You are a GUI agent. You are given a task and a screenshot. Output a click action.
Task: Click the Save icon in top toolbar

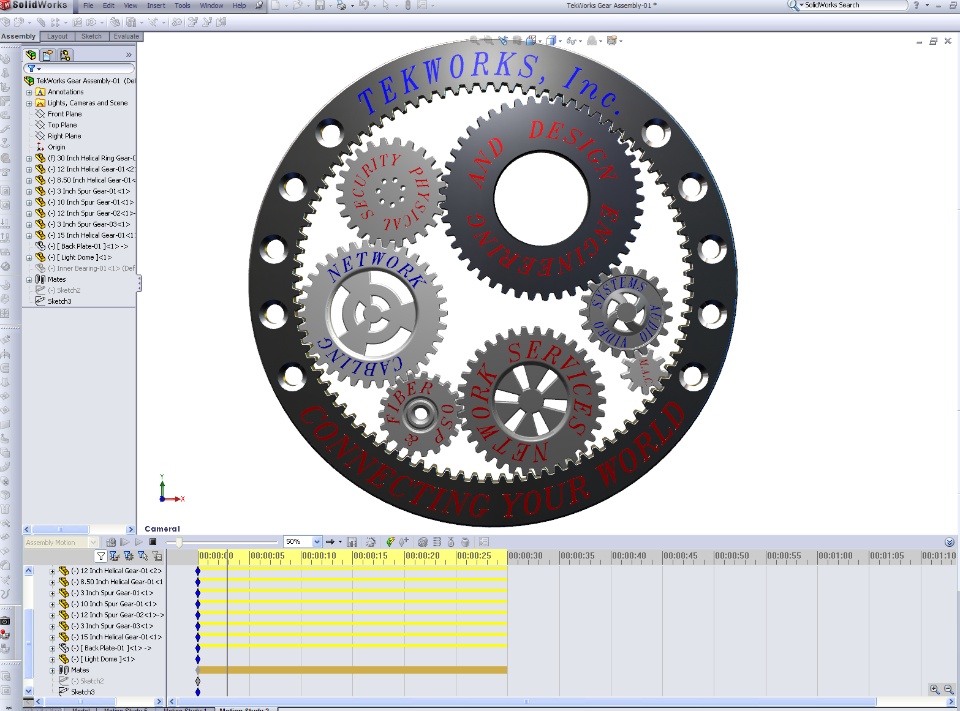(320, 6)
